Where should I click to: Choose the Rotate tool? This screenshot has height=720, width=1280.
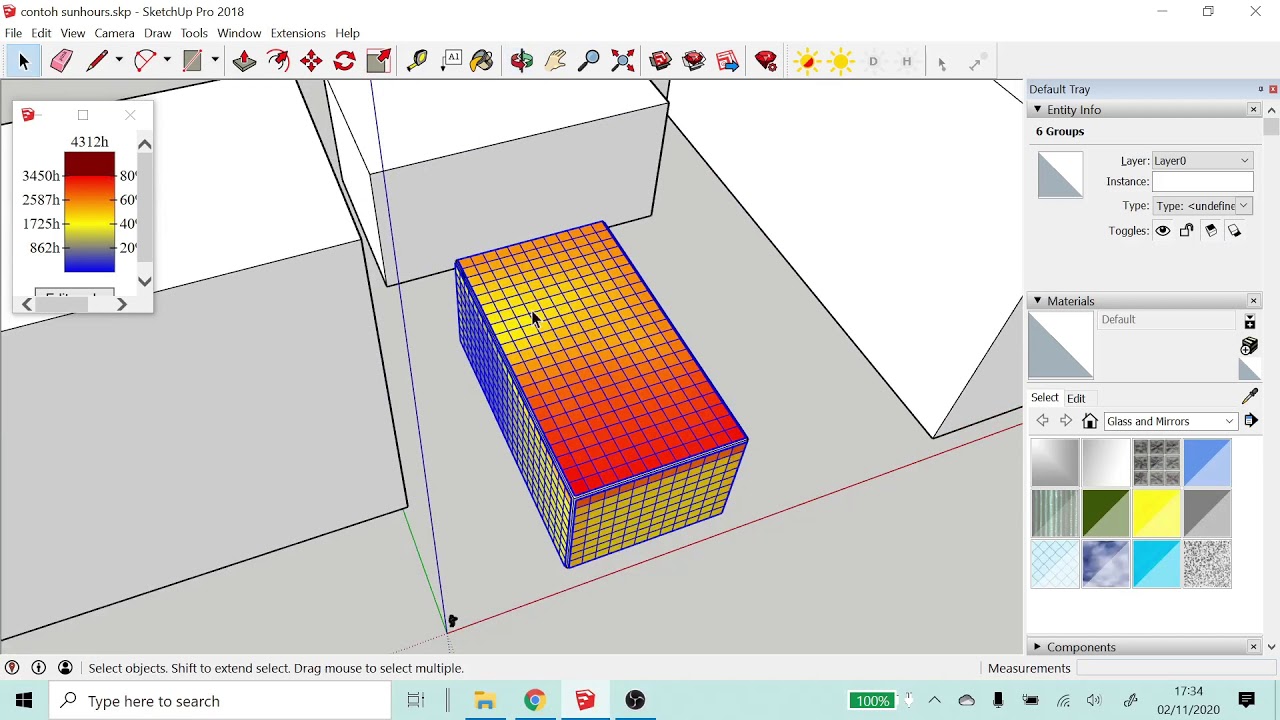pos(345,62)
